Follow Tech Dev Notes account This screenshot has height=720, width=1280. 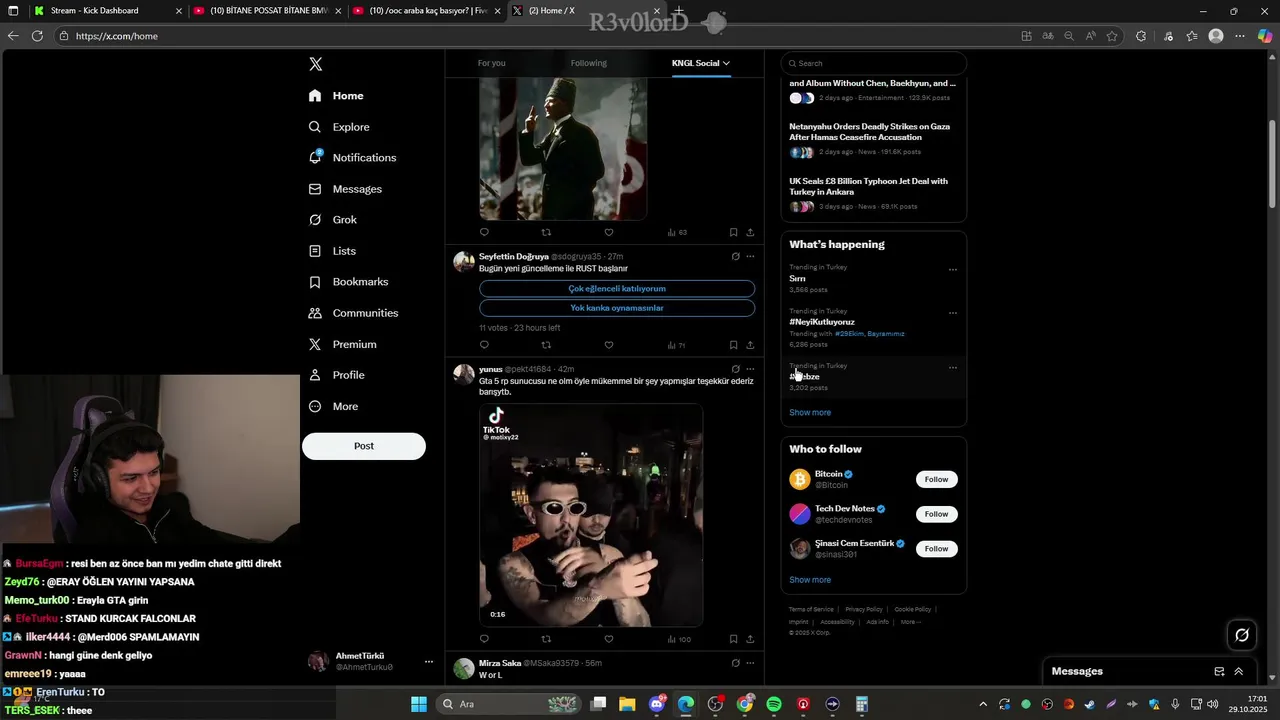[937, 514]
